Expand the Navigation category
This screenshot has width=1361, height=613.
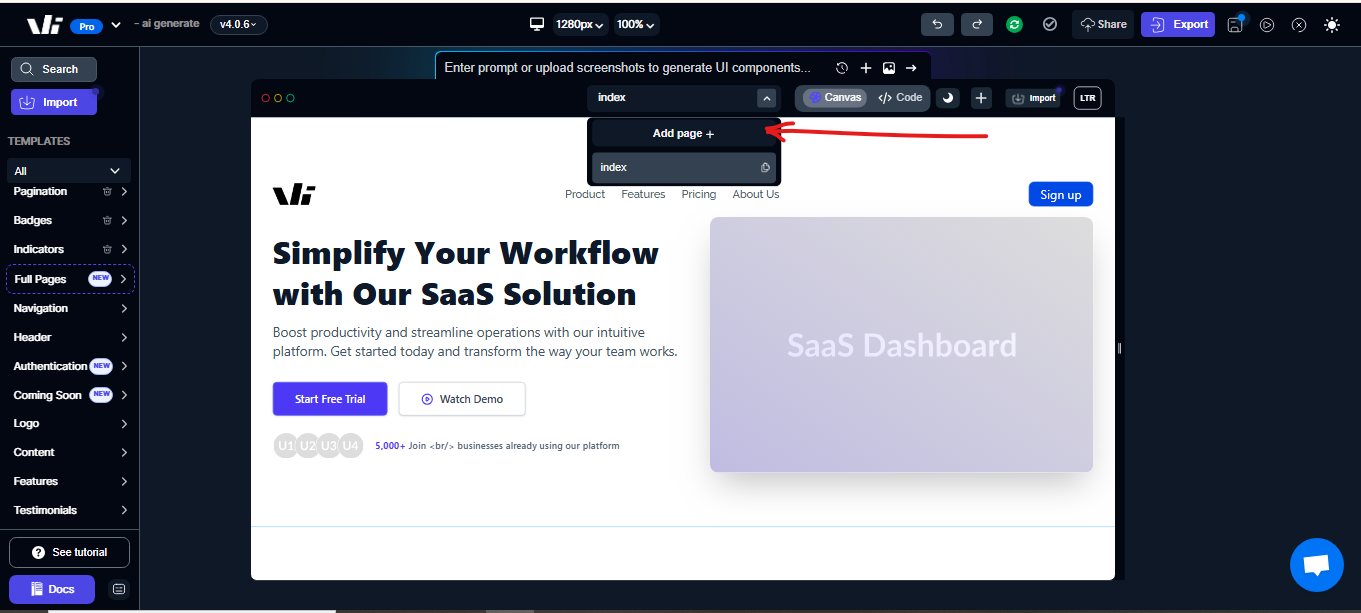(x=70, y=308)
